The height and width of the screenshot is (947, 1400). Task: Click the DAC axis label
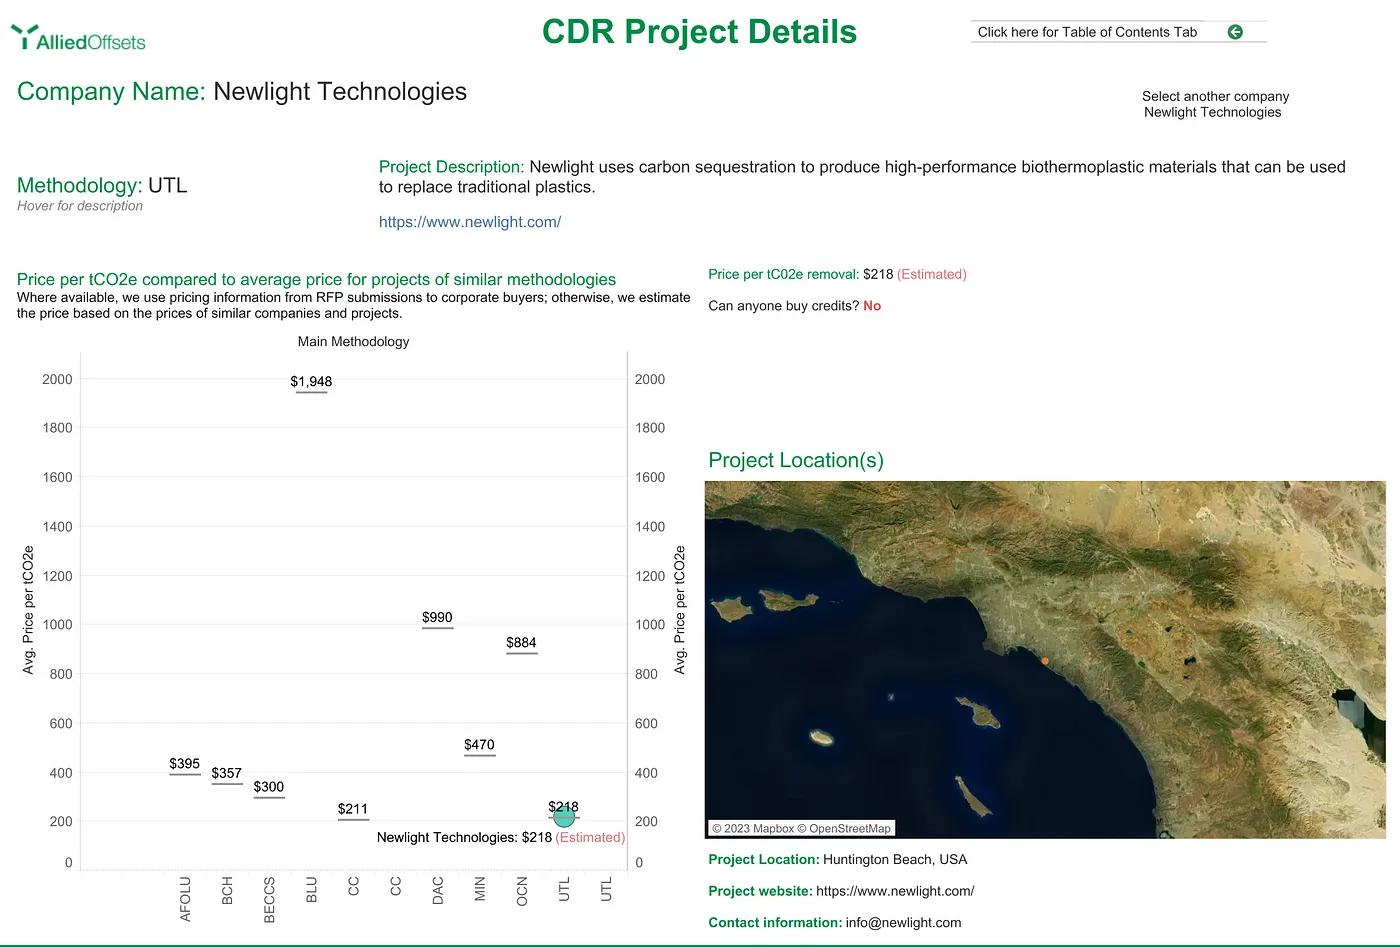click(437, 890)
